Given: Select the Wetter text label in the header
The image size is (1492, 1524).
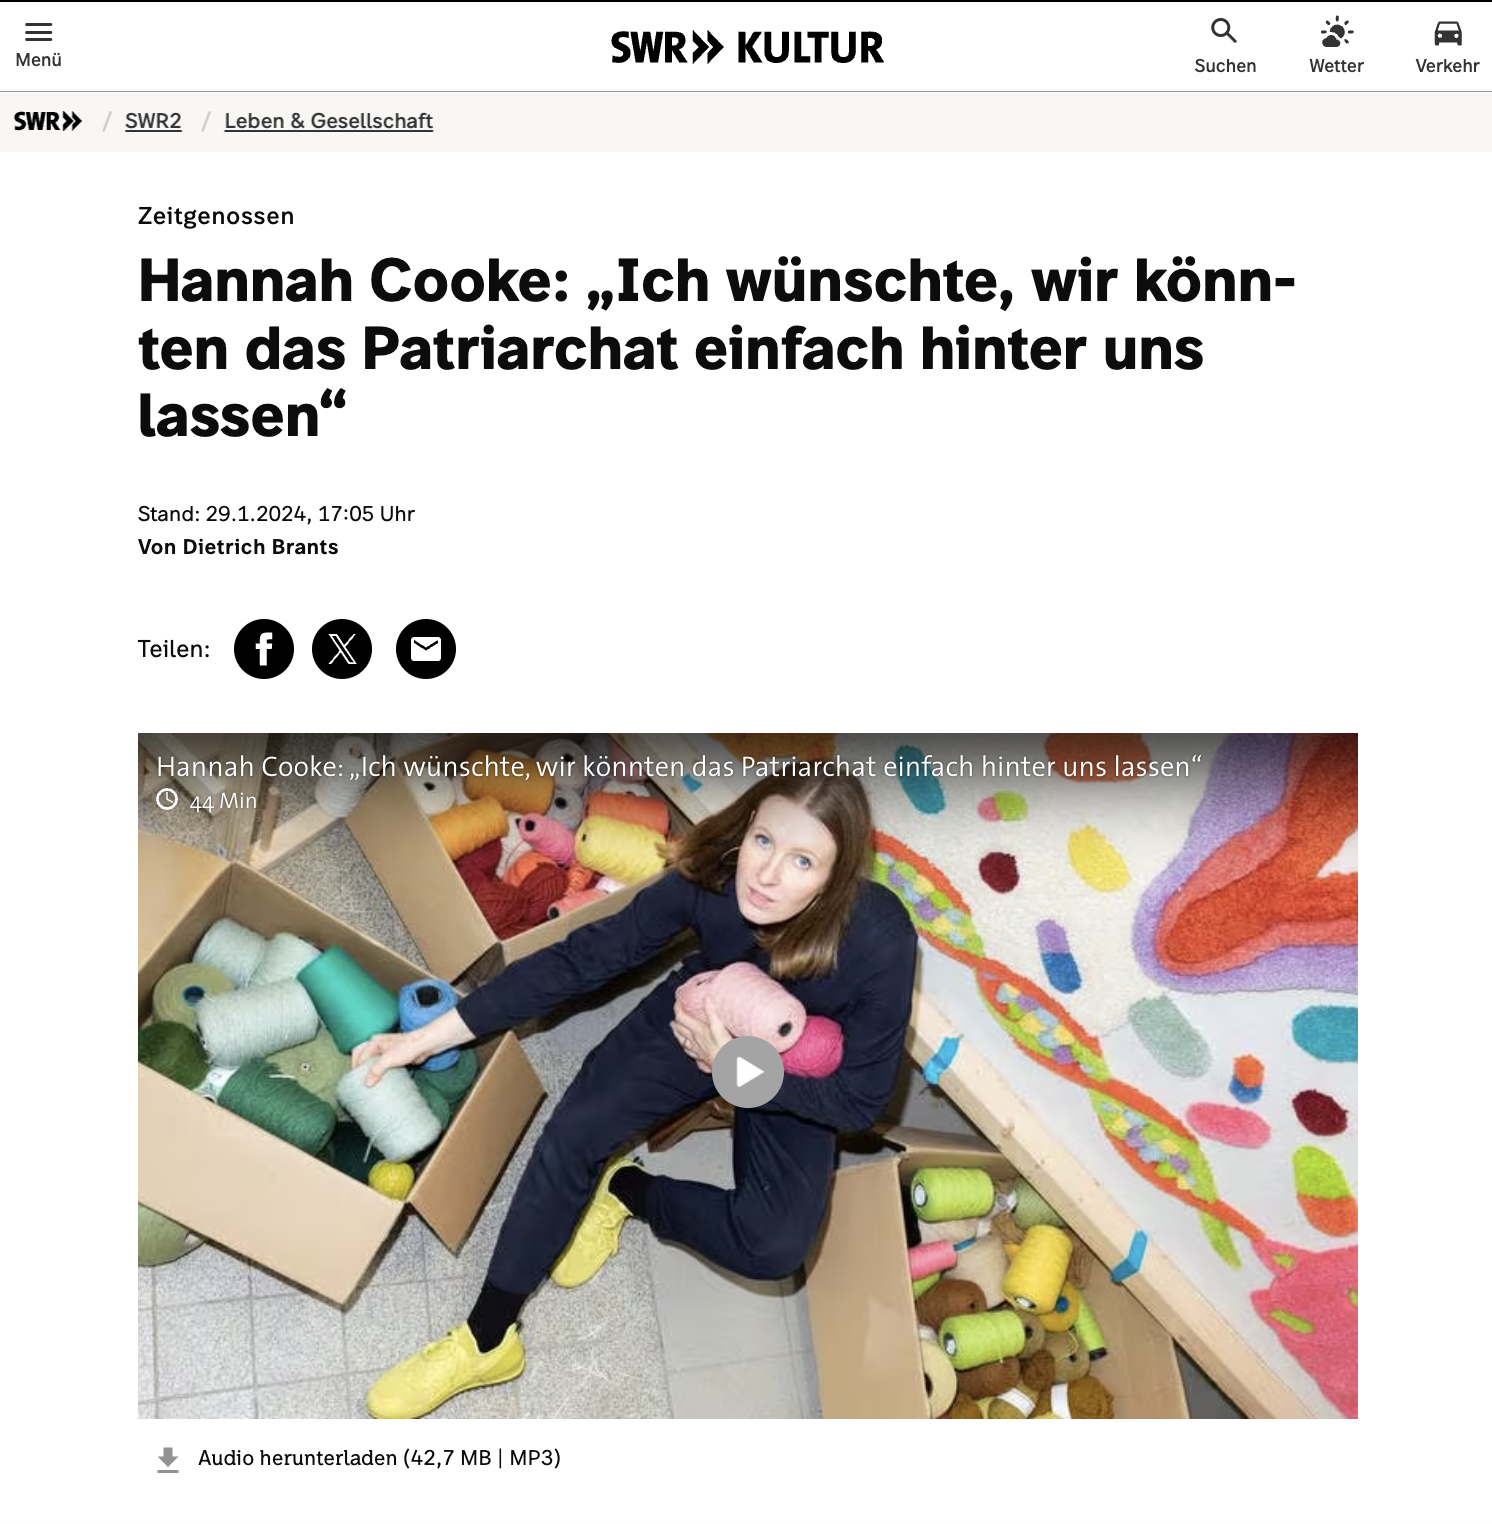Looking at the screenshot, I should [1336, 66].
